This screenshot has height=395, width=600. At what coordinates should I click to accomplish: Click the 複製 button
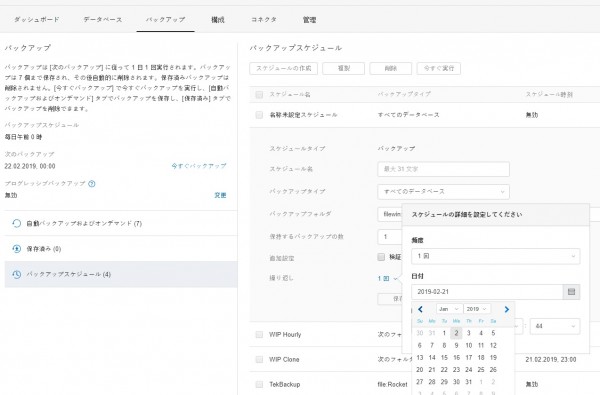pos(344,69)
